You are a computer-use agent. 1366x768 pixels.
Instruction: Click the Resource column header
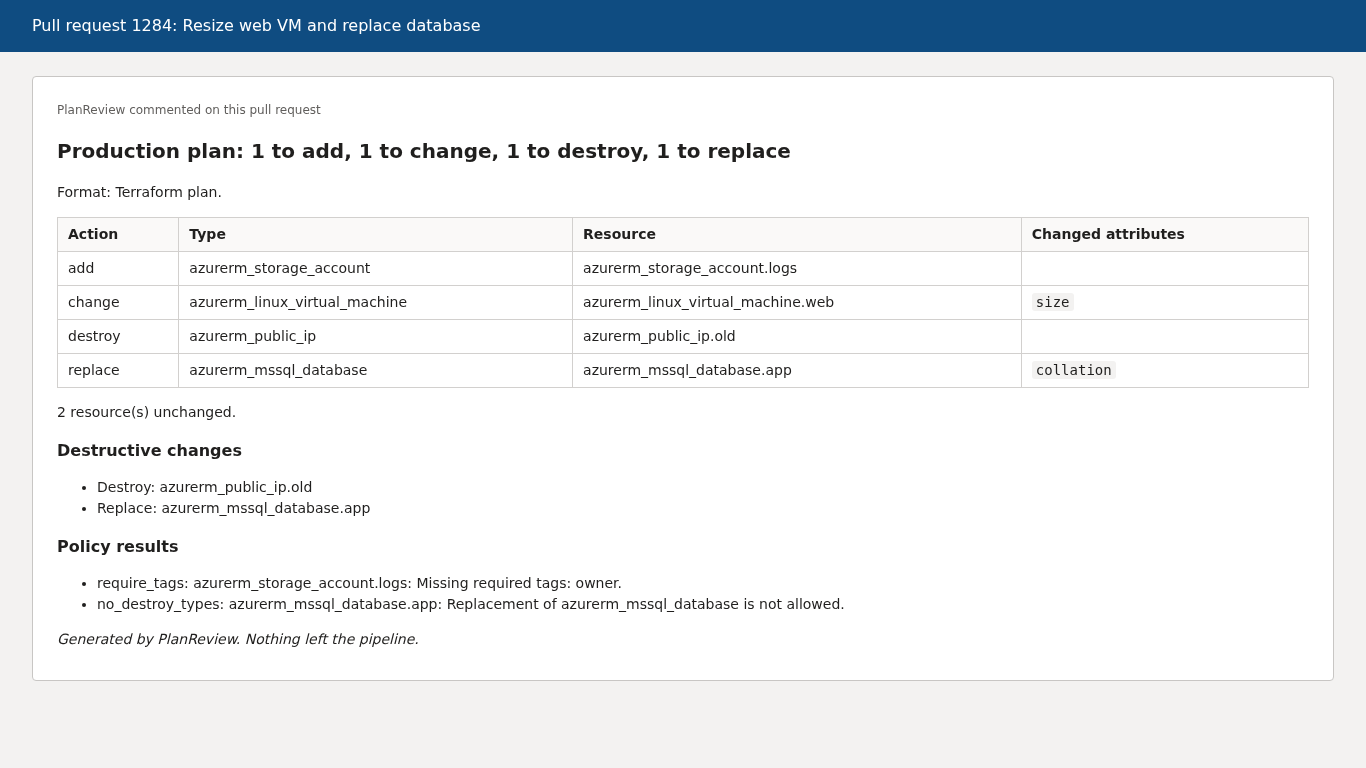click(x=797, y=234)
